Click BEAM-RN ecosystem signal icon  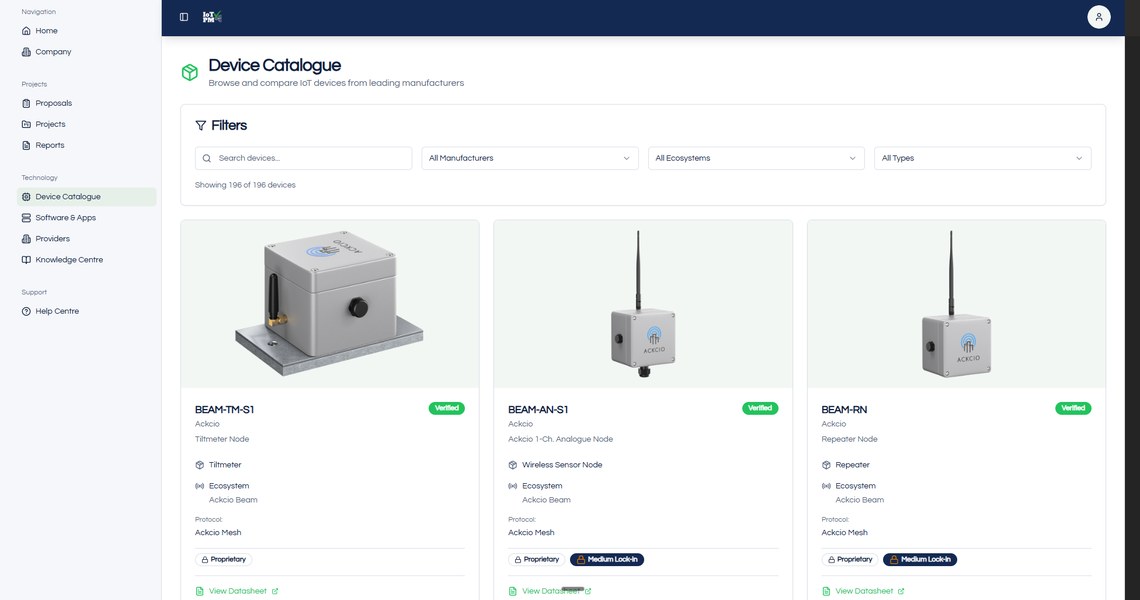pos(826,486)
